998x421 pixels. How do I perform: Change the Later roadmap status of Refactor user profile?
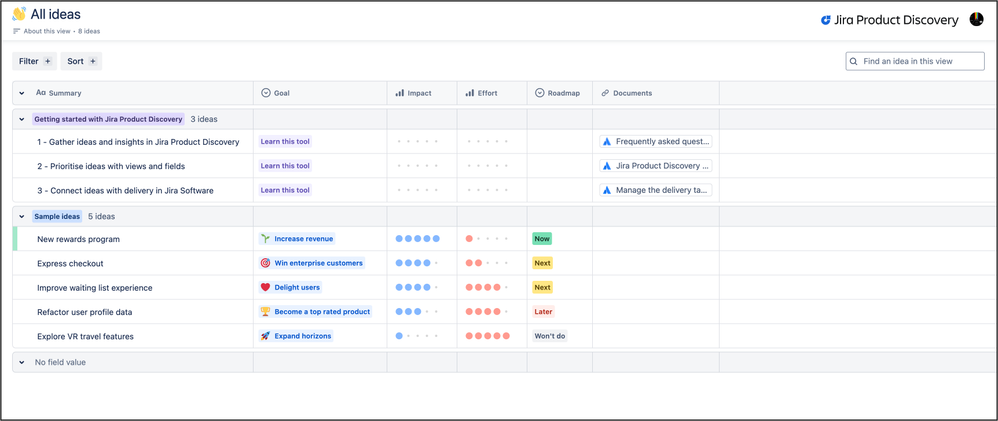click(x=544, y=311)
